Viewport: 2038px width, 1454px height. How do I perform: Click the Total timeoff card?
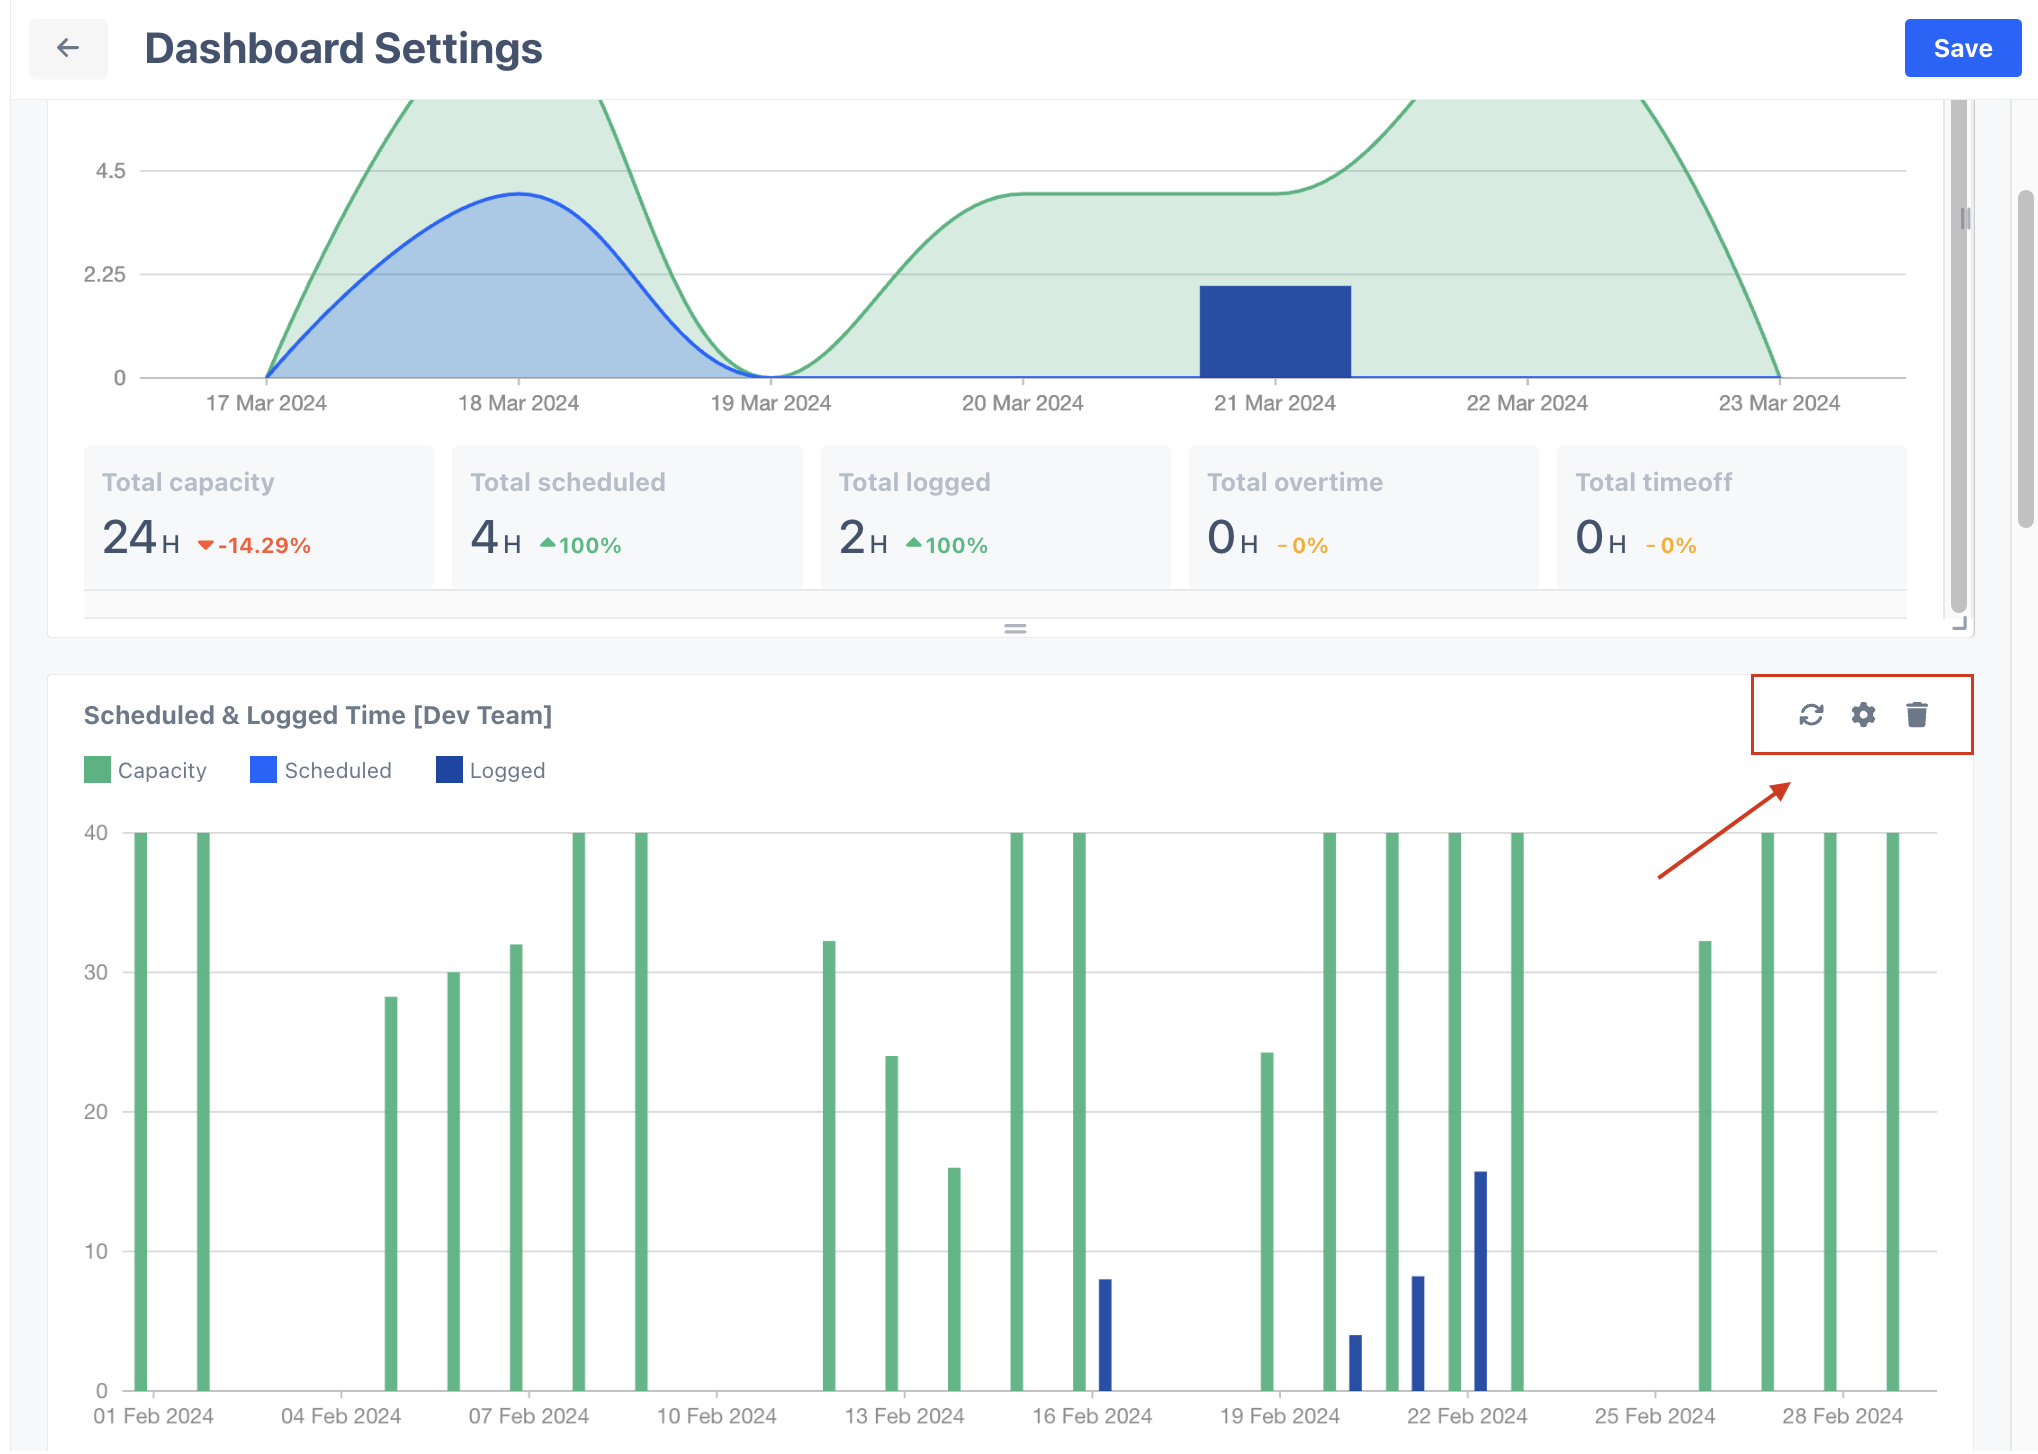tap(1731, 516)
